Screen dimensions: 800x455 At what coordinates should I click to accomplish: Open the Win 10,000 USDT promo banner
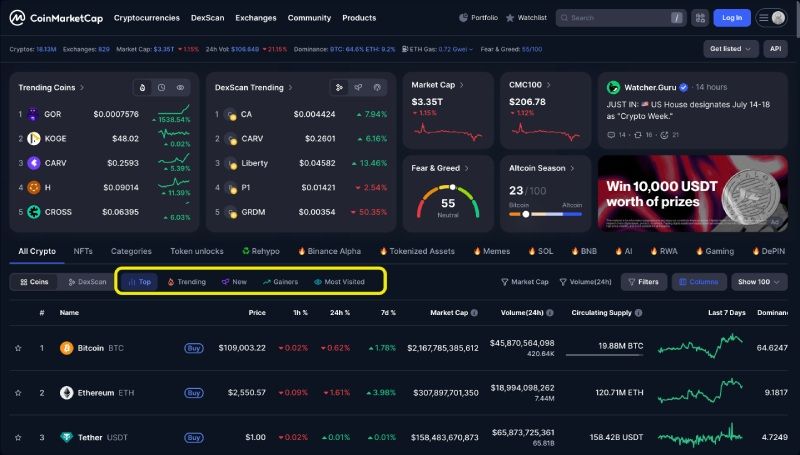693,193
